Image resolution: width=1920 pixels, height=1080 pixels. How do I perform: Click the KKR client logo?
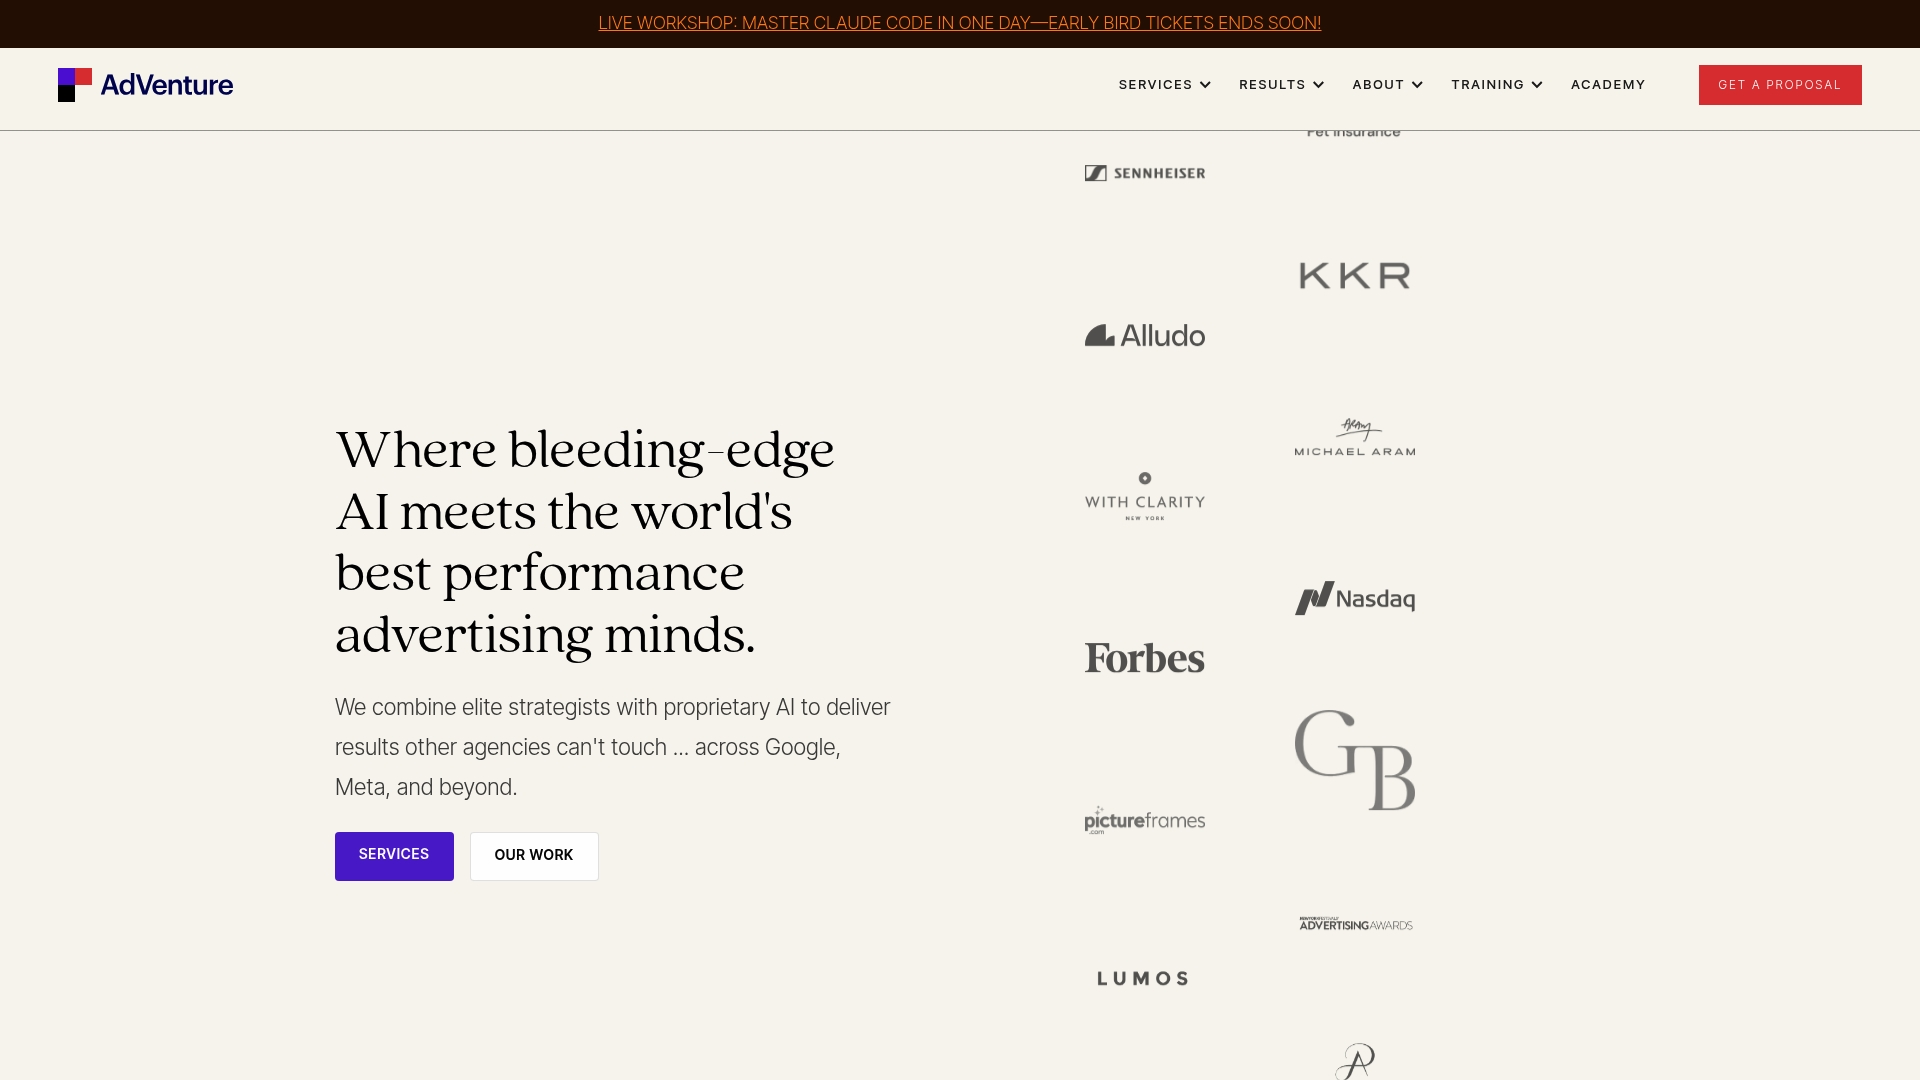[x=1353, y=275]
